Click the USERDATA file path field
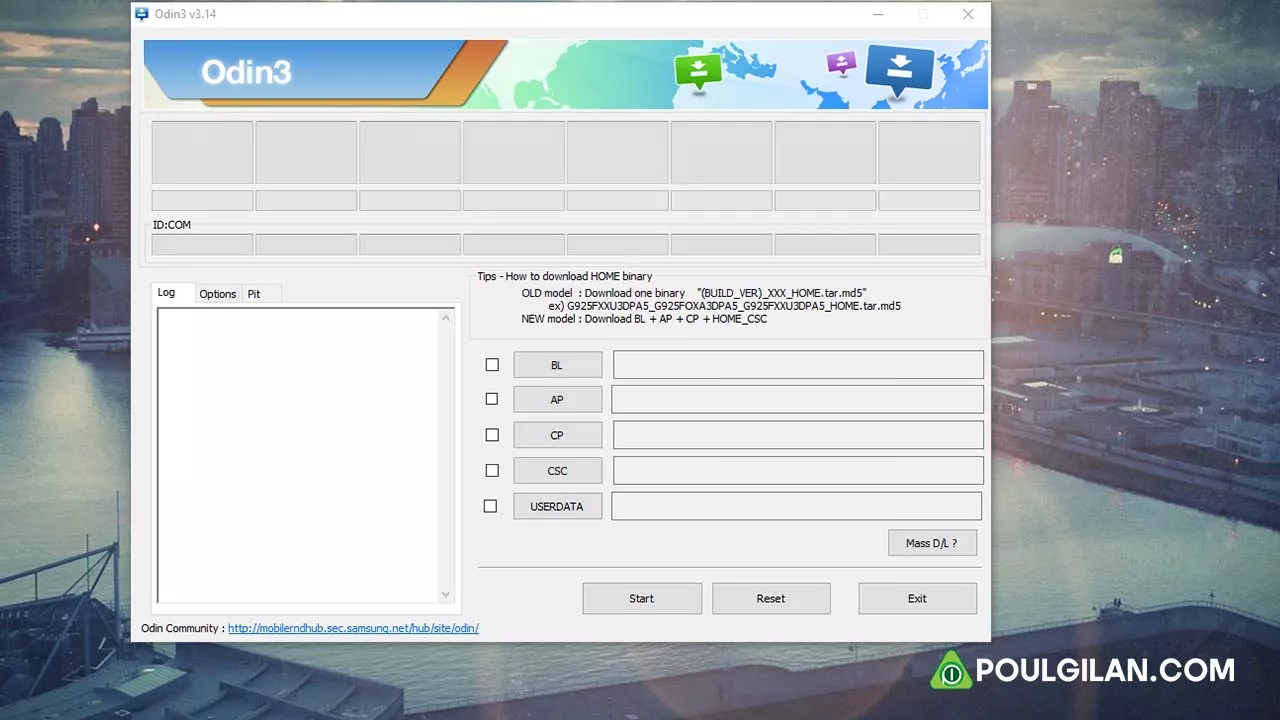 [796, 506]
